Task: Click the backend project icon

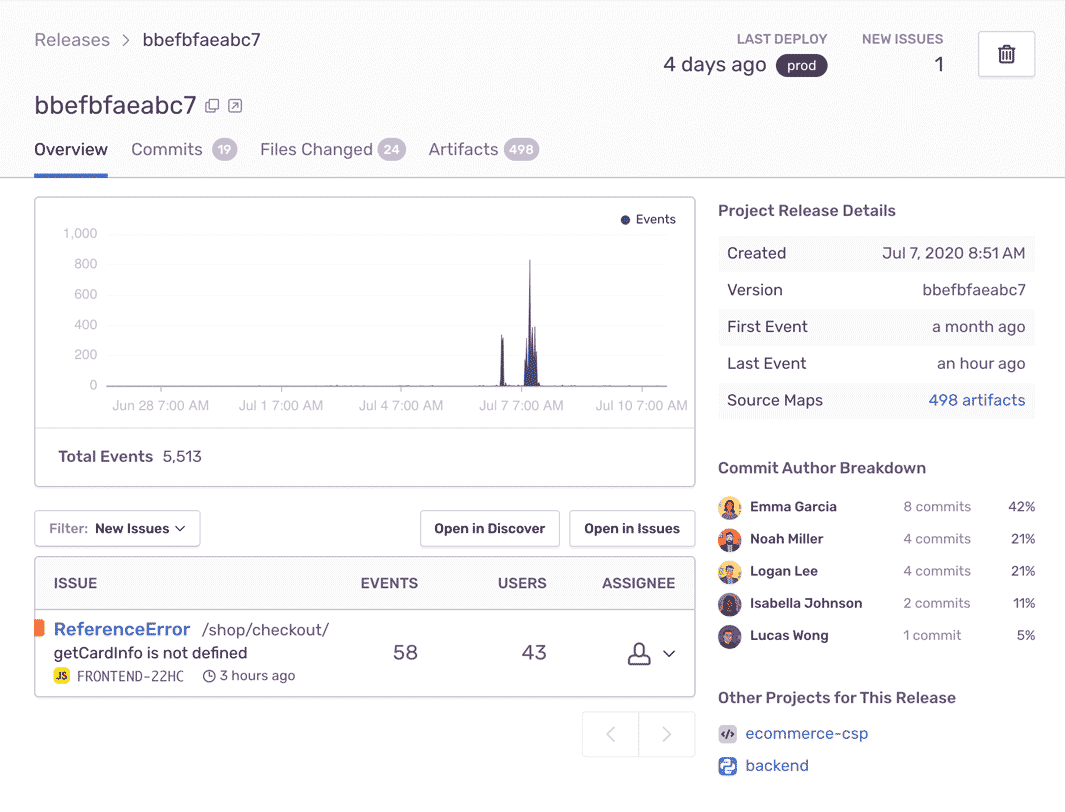Action: coord(727,766)
